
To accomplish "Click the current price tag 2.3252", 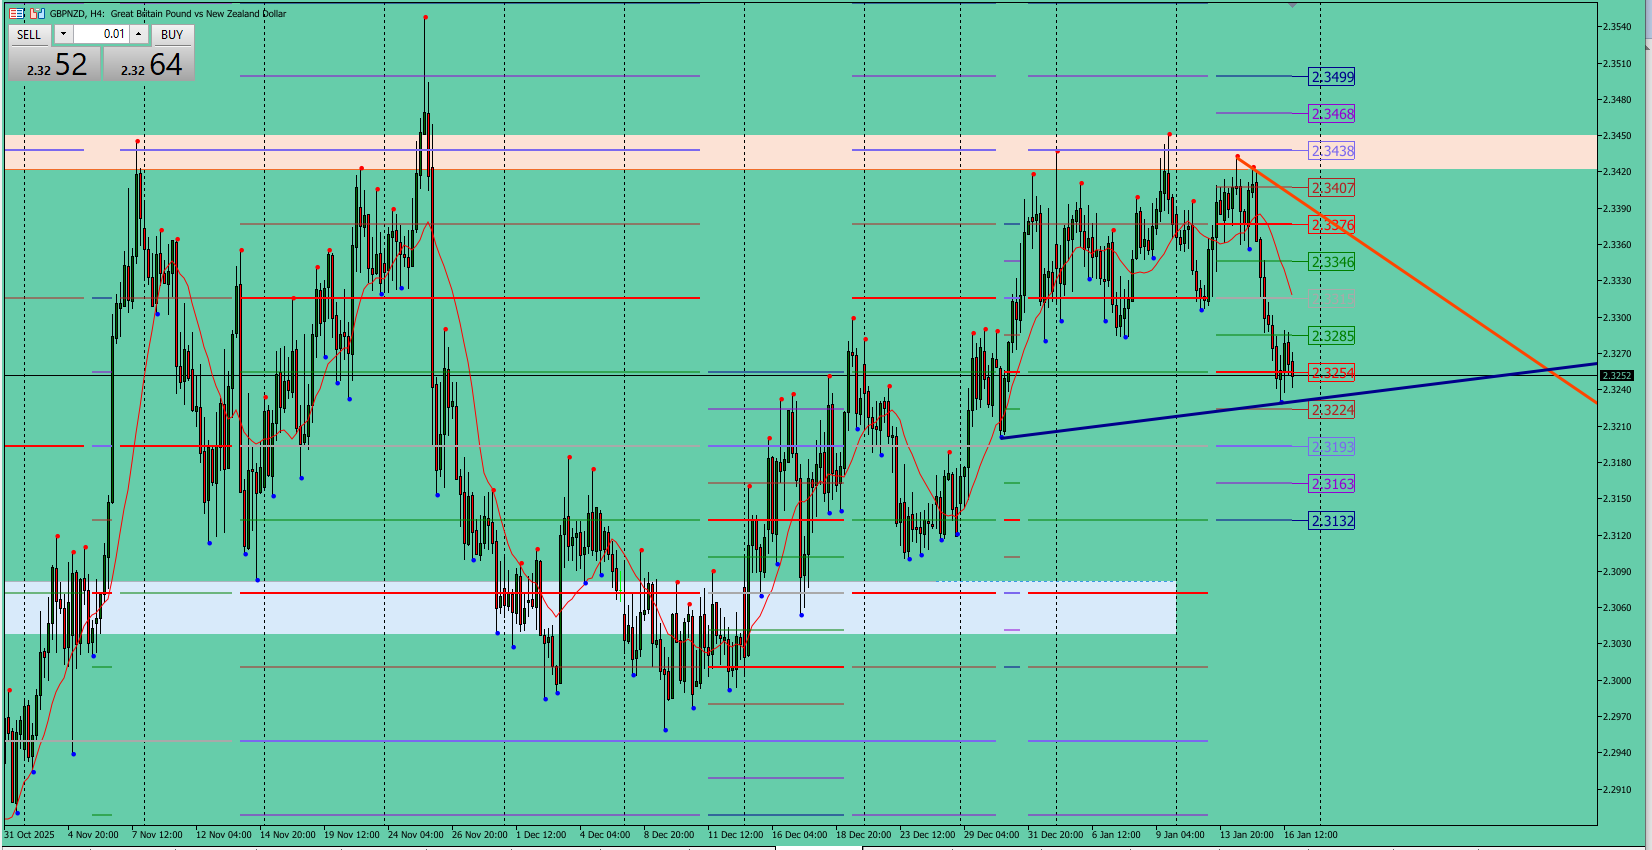I will pyautogui.click(x=1617, y=376).
